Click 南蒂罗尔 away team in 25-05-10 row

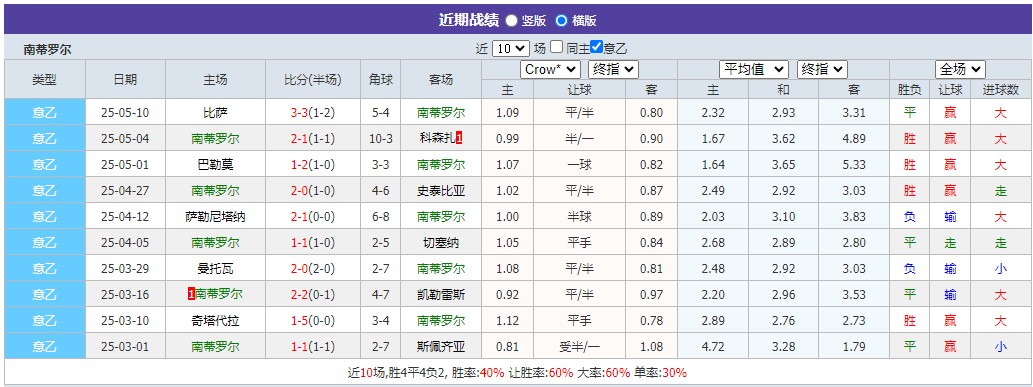[x=441, y=113]
